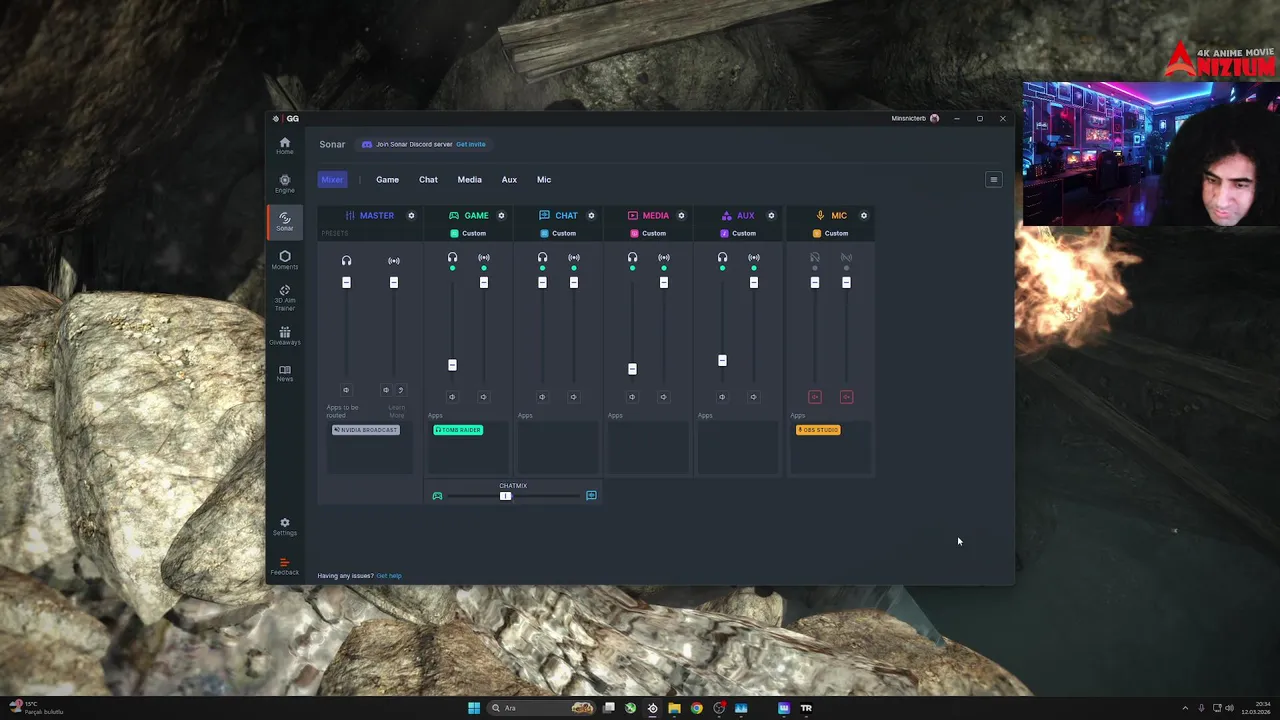The width and height of the screenshot is (1280, 720).
Task: Switch to the Mixer tab
Action: pos(332,180)
